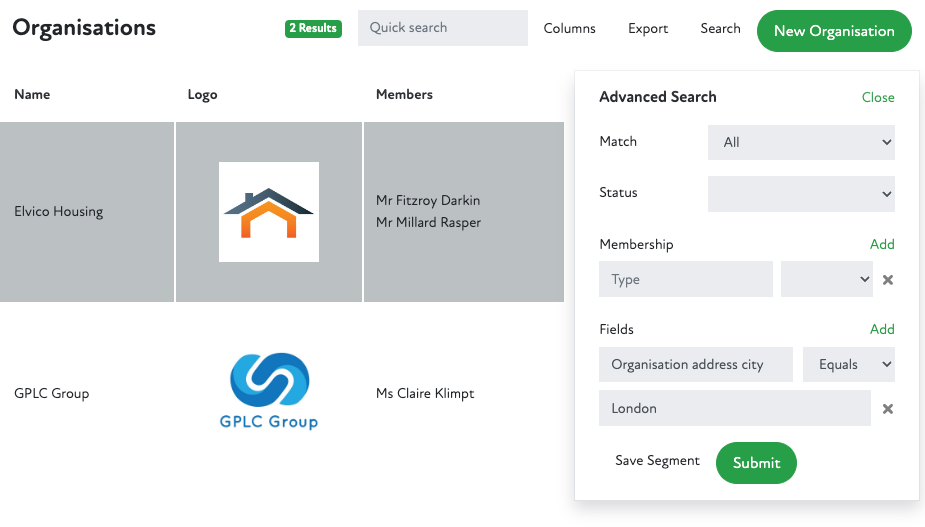Expand the Status dropdown
925x527 pixels.
[800, 193]
